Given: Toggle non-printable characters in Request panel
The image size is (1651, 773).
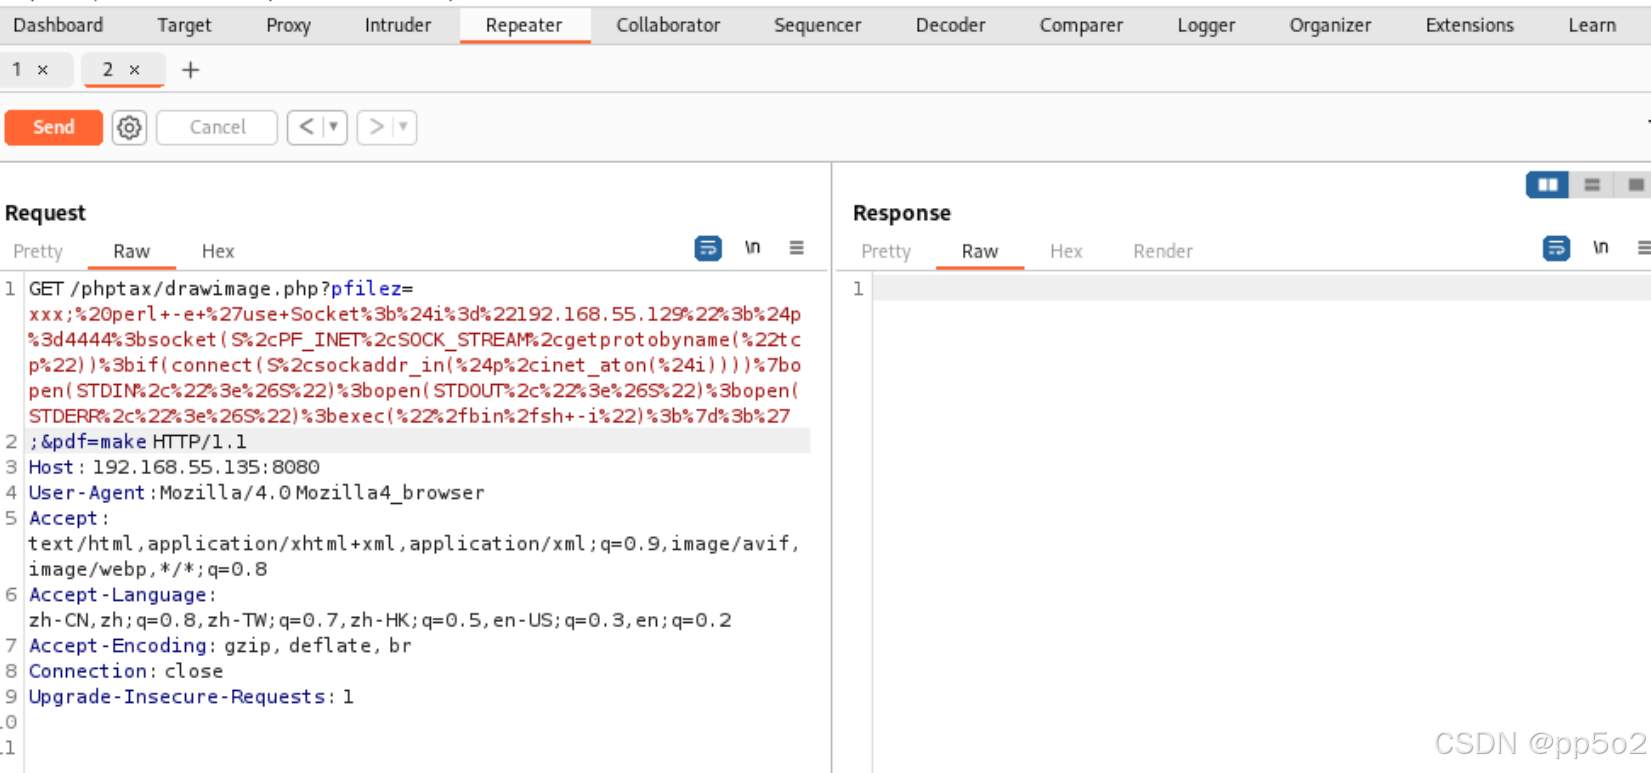Looking at the screenshot, I should pos(752,247).
